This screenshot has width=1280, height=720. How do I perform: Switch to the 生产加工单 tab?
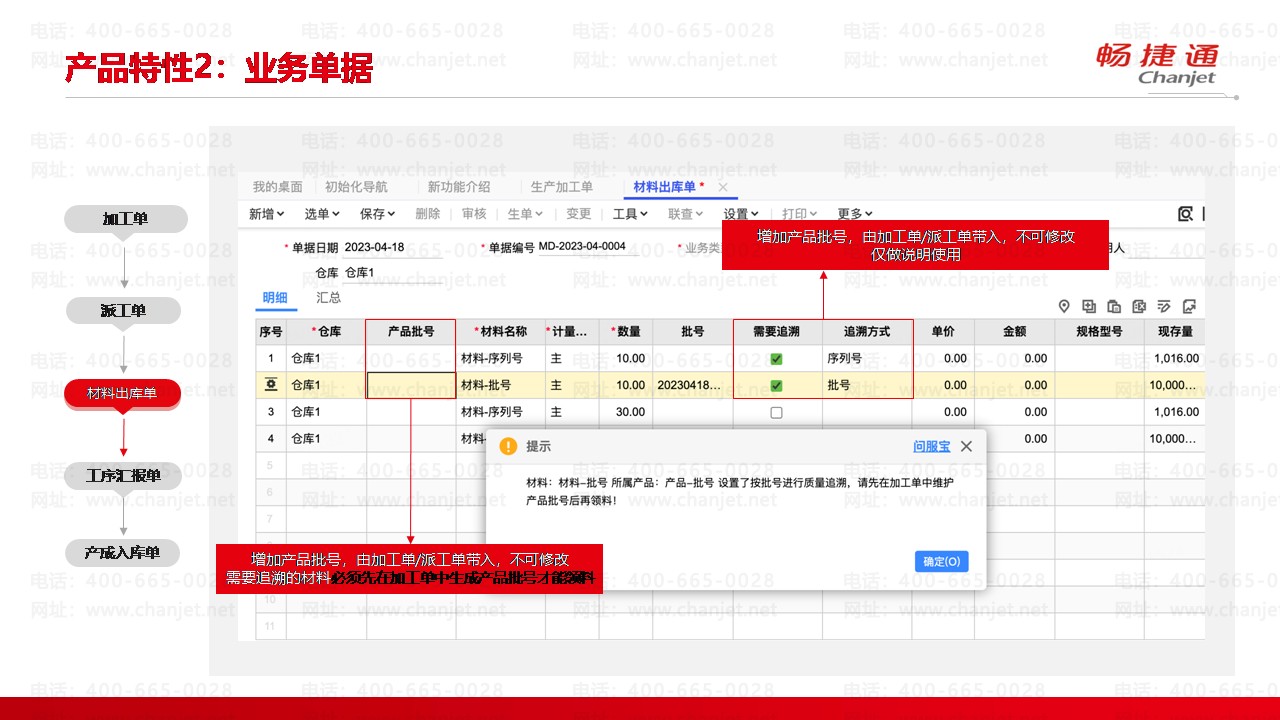point(562,187)
